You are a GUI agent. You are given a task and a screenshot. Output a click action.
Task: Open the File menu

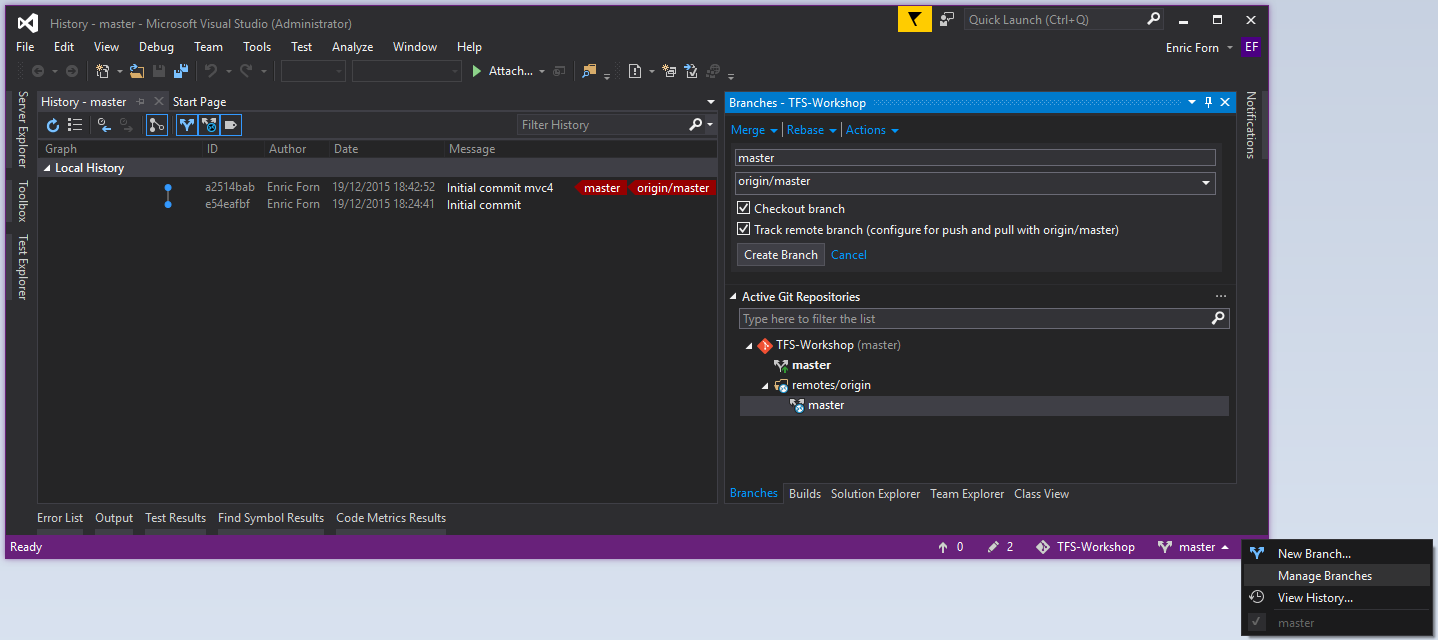25,47
